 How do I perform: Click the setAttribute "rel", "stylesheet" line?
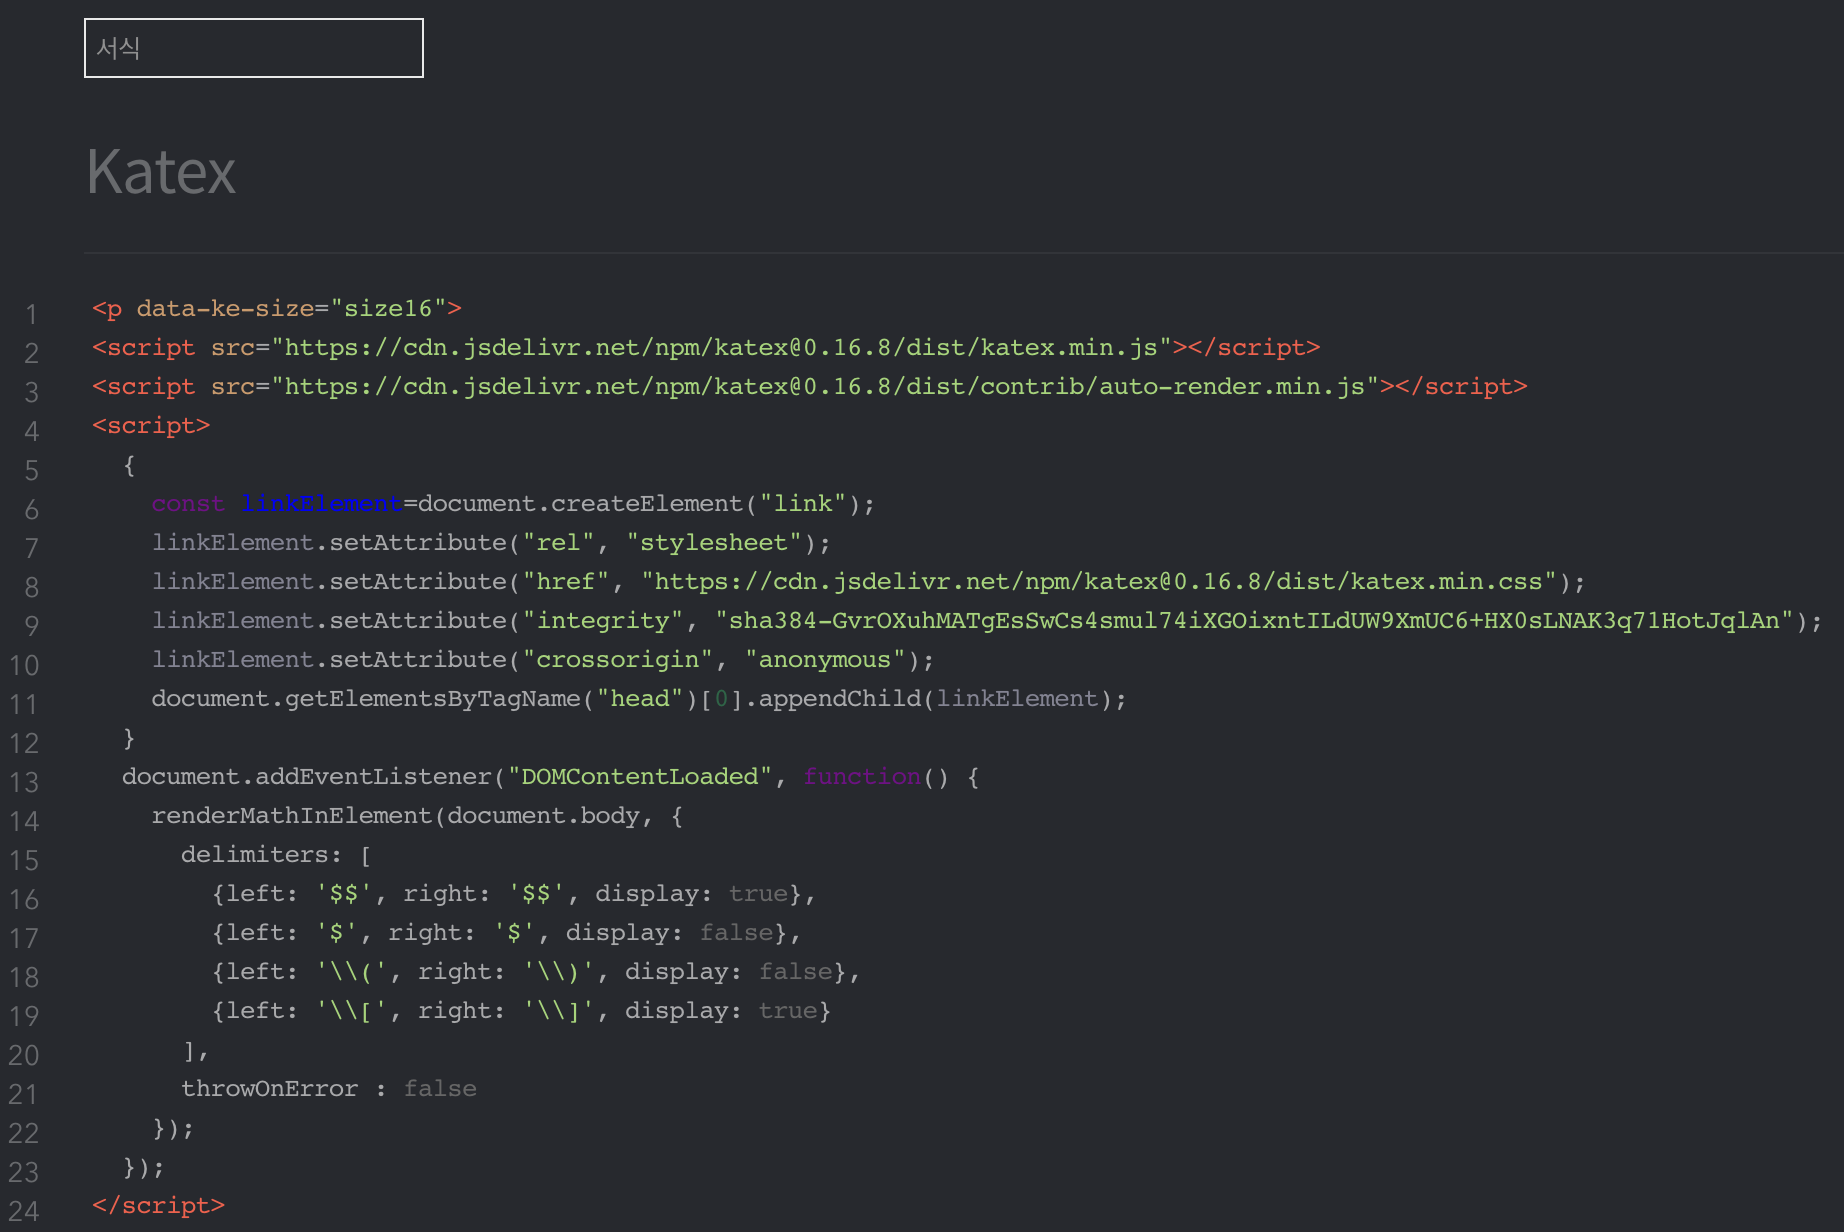click(491, 543)
